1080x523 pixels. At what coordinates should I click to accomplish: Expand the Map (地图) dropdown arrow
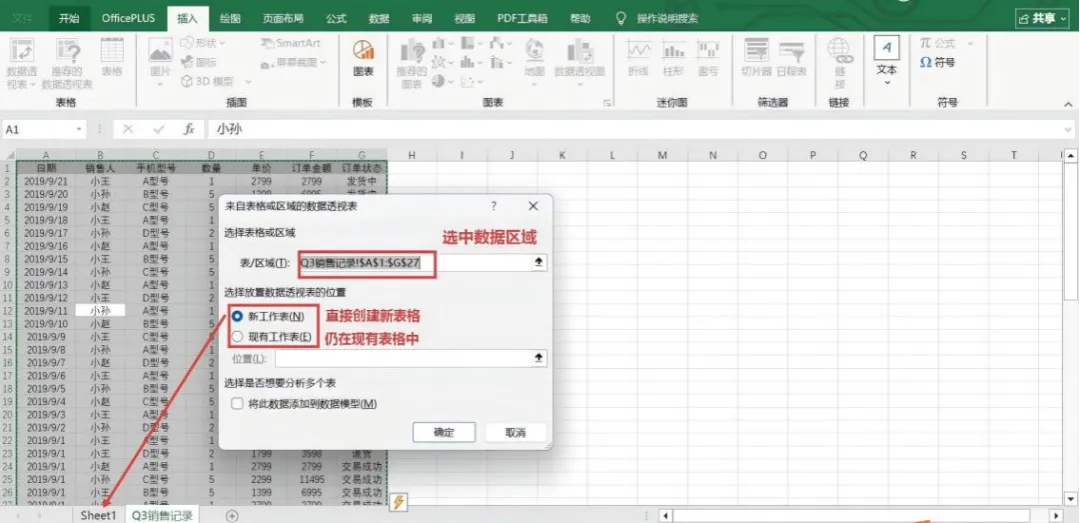(534, 84)
